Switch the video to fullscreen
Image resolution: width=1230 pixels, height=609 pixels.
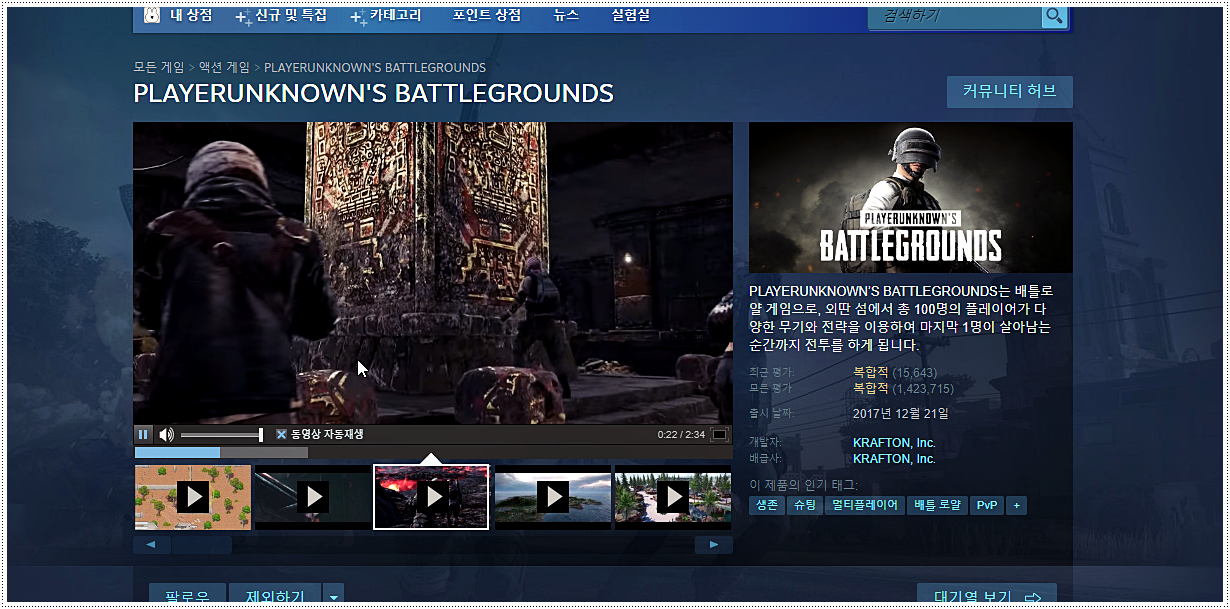click(x=720, y=435)
